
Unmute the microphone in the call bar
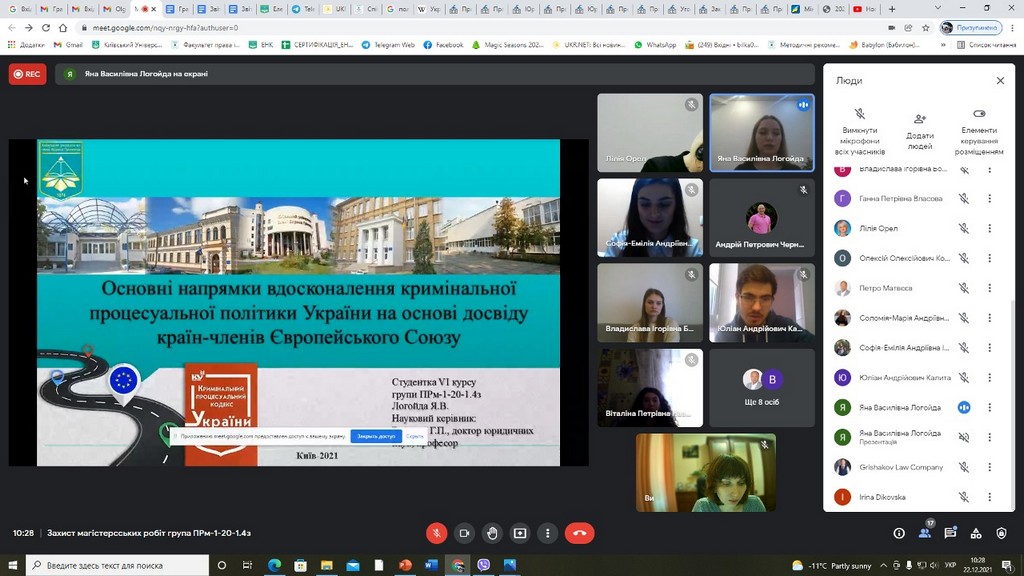(436, 533)
